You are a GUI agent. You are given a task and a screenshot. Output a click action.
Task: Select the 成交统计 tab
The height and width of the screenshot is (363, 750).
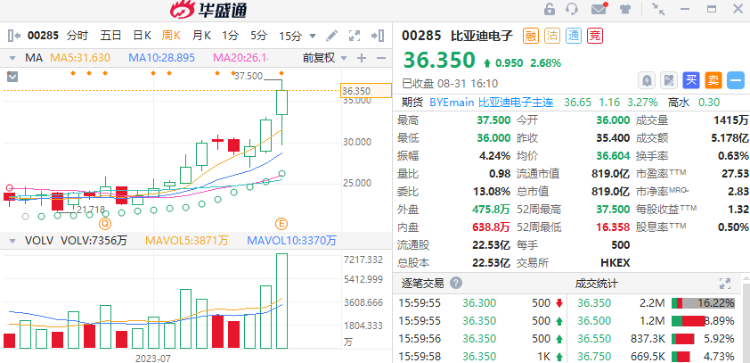click(x=596, y=283)
